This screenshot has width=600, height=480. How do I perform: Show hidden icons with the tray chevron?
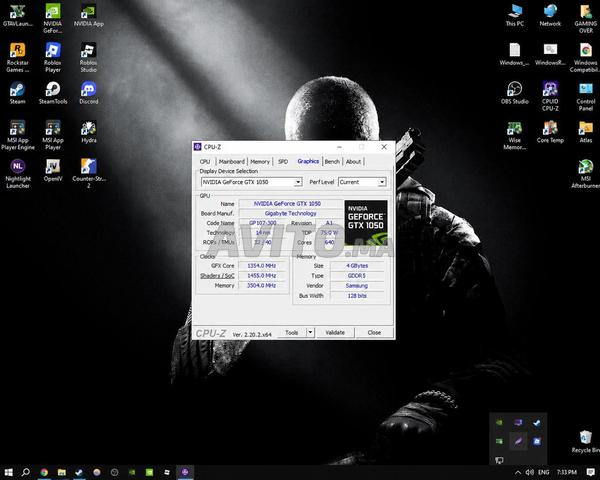tap(518, 472)
